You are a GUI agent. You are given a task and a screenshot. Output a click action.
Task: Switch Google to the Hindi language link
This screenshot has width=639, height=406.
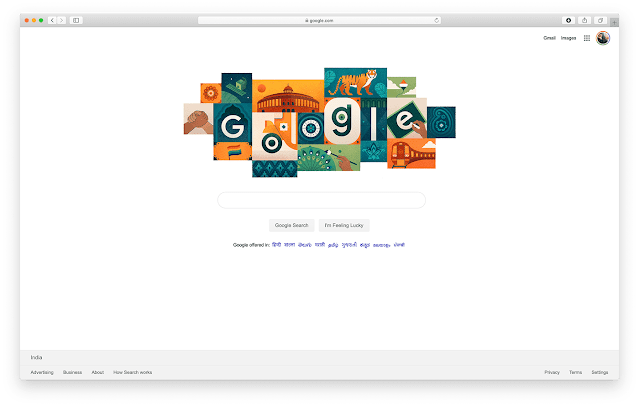pos(276,245)
